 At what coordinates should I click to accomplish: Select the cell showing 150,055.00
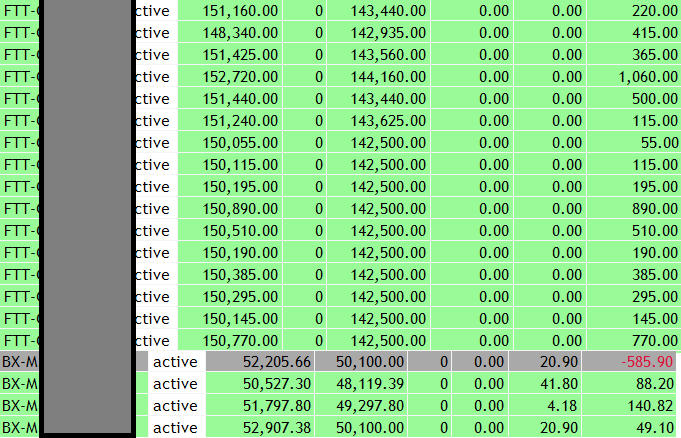click(x=230, y=143)
